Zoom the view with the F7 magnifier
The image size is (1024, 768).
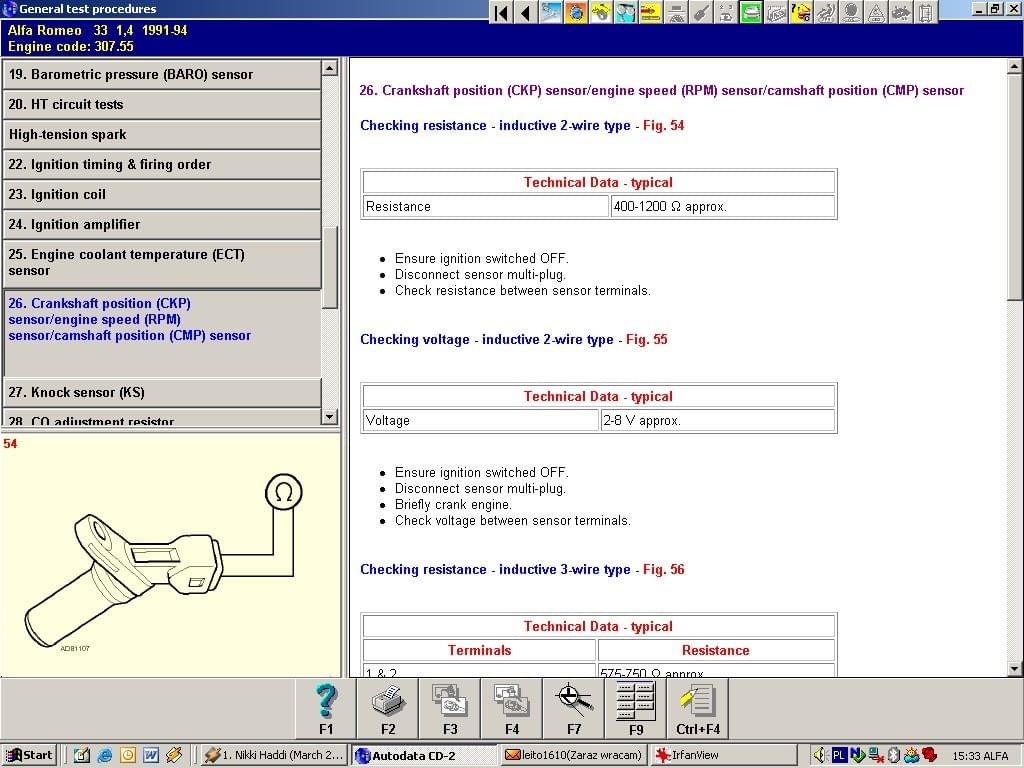(574, 709)
